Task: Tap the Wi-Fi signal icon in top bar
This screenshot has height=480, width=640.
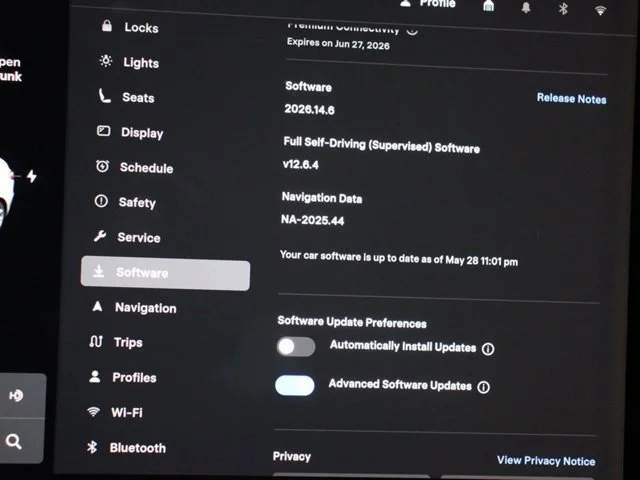Action: pyautogui.click(x=600, y=10)
